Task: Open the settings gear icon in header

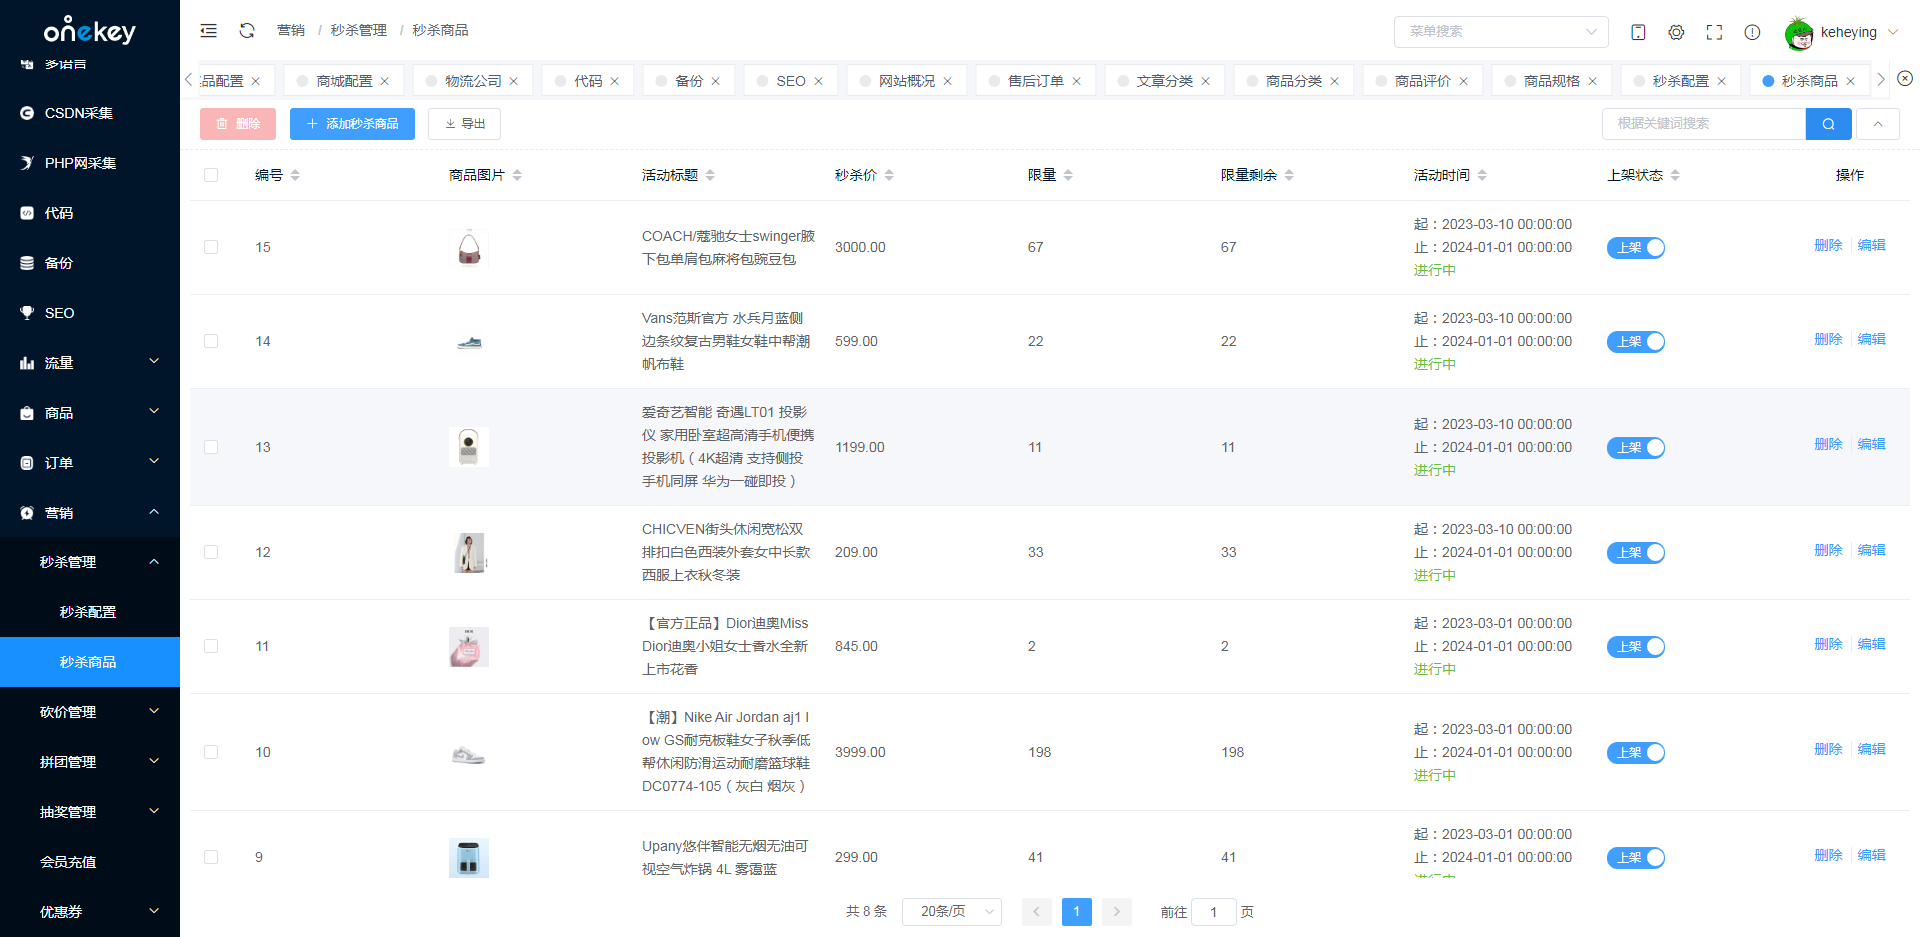Action: [x=1676, y=32]
